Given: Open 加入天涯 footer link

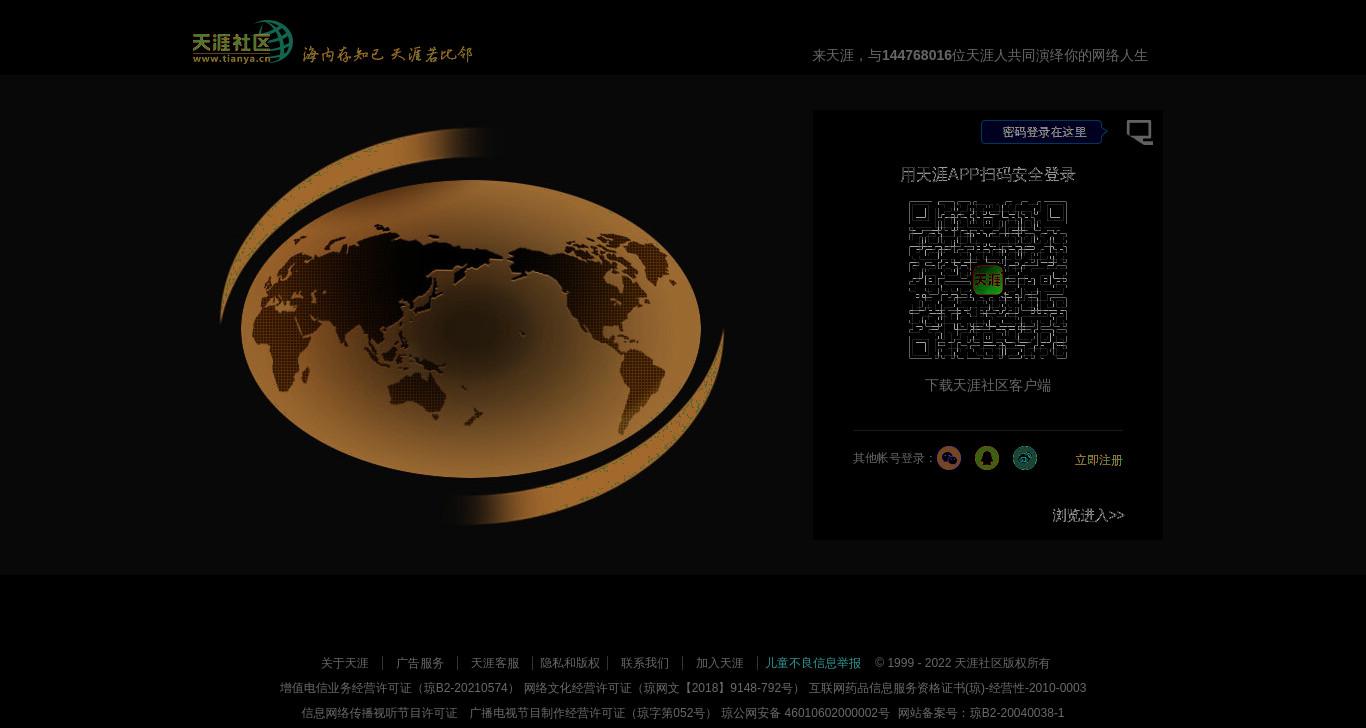Looking at the screenshot, I should coord(720,663).
